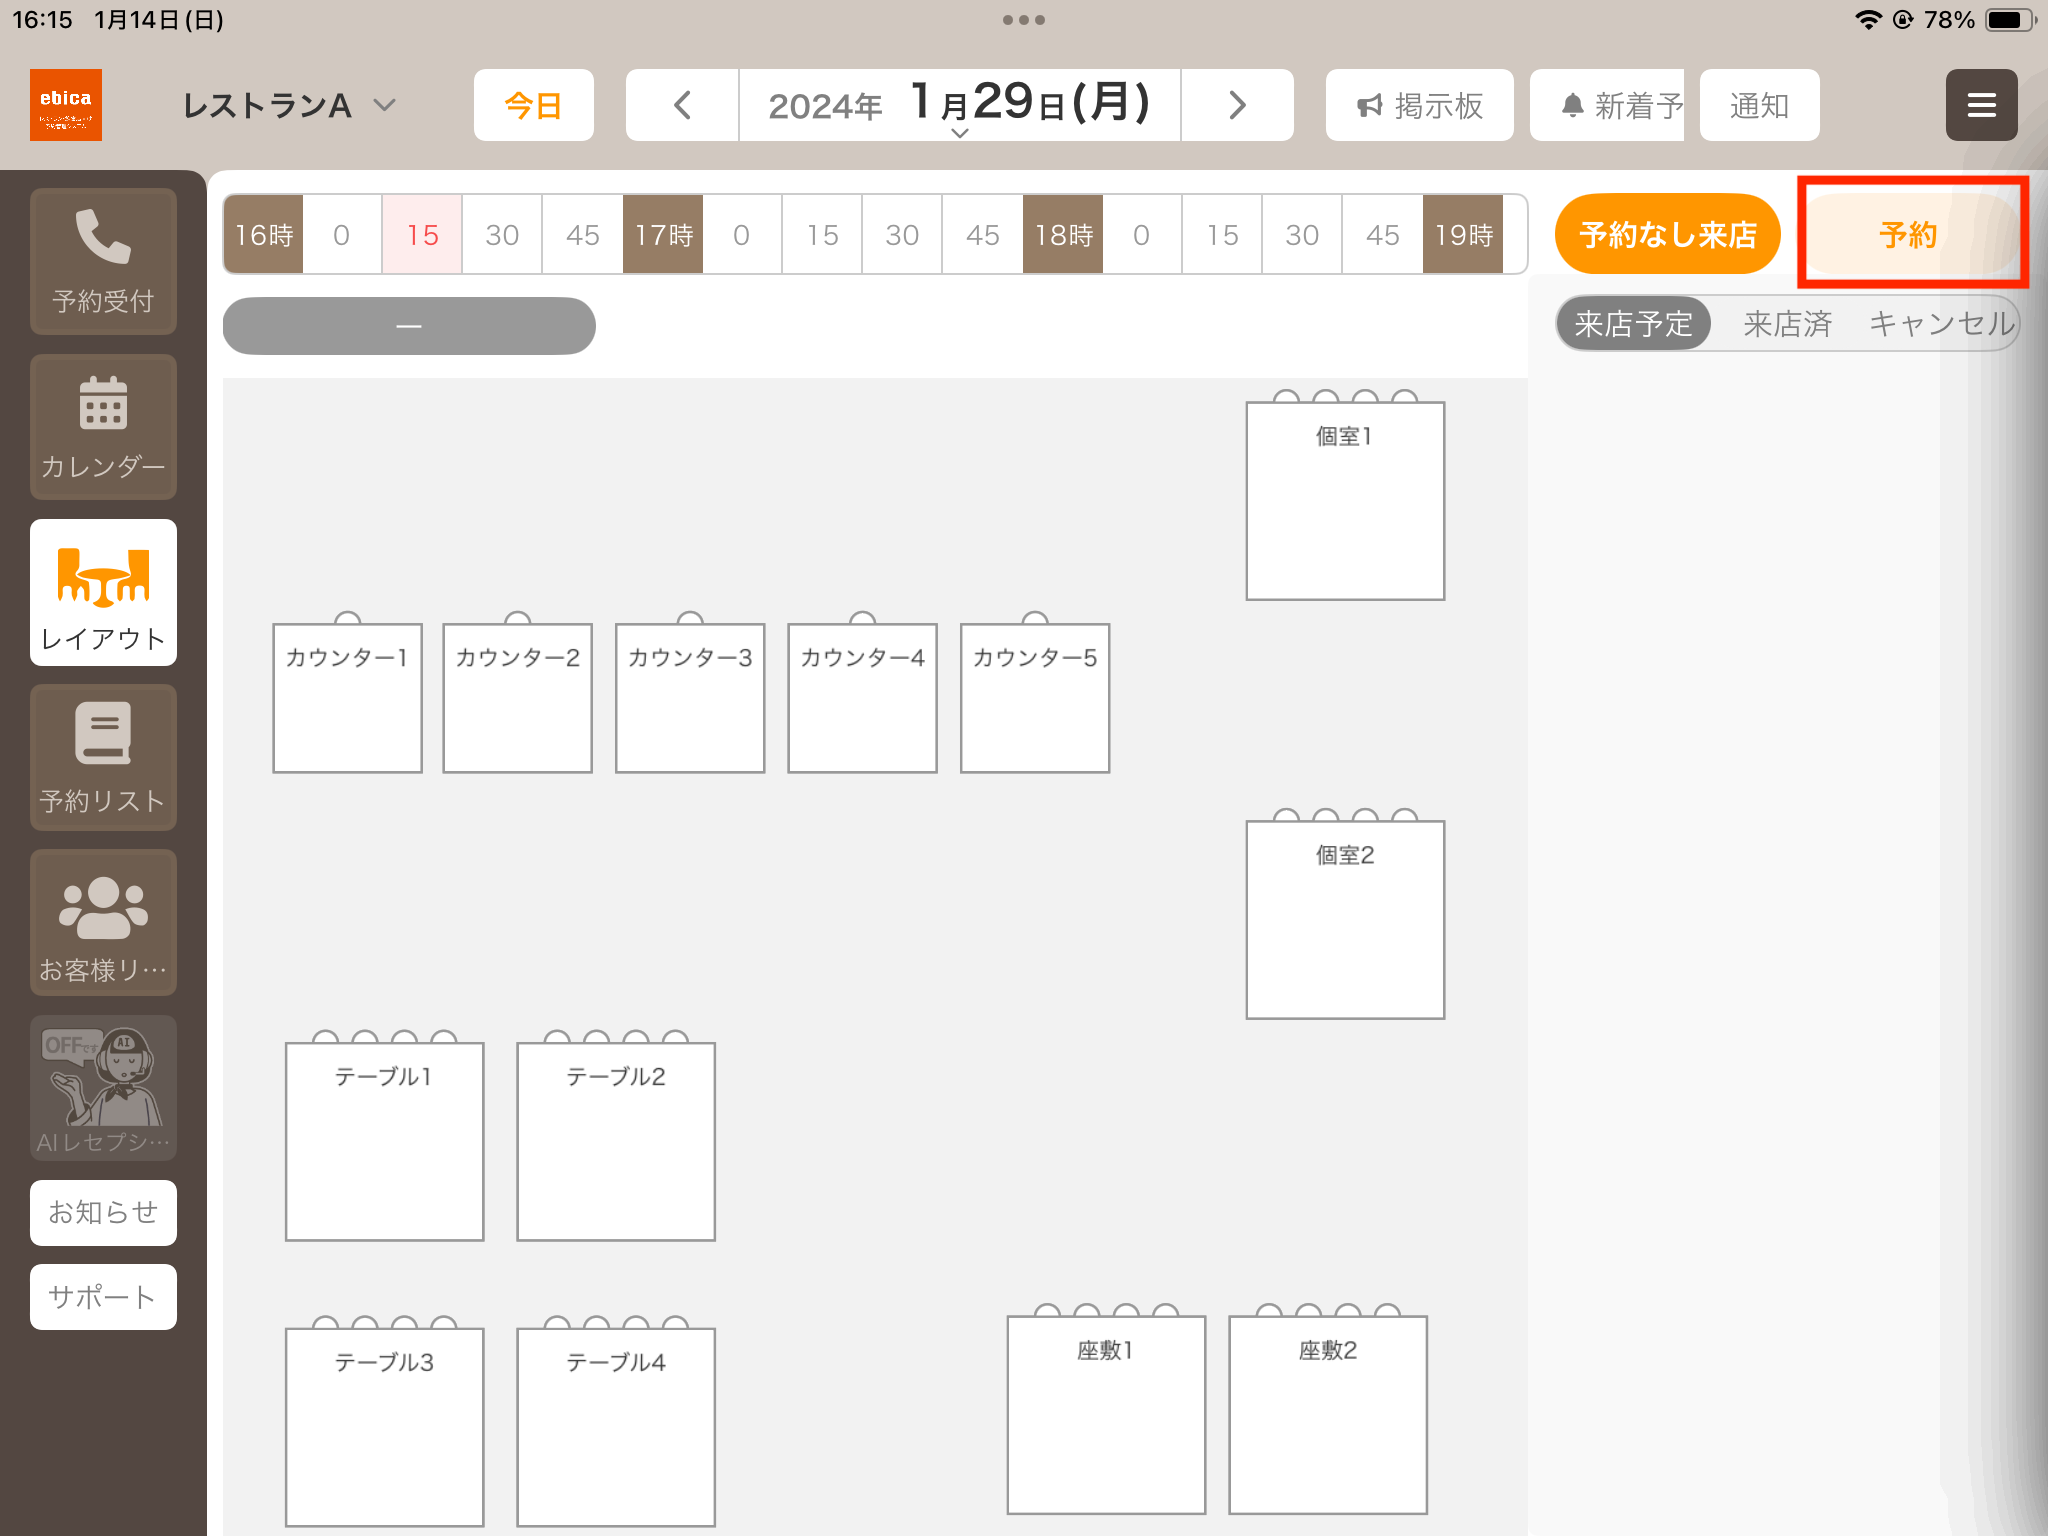Select the 16時 timeline marker
The height and width of the screenshot is (1536, 2048).
[263, 235]
